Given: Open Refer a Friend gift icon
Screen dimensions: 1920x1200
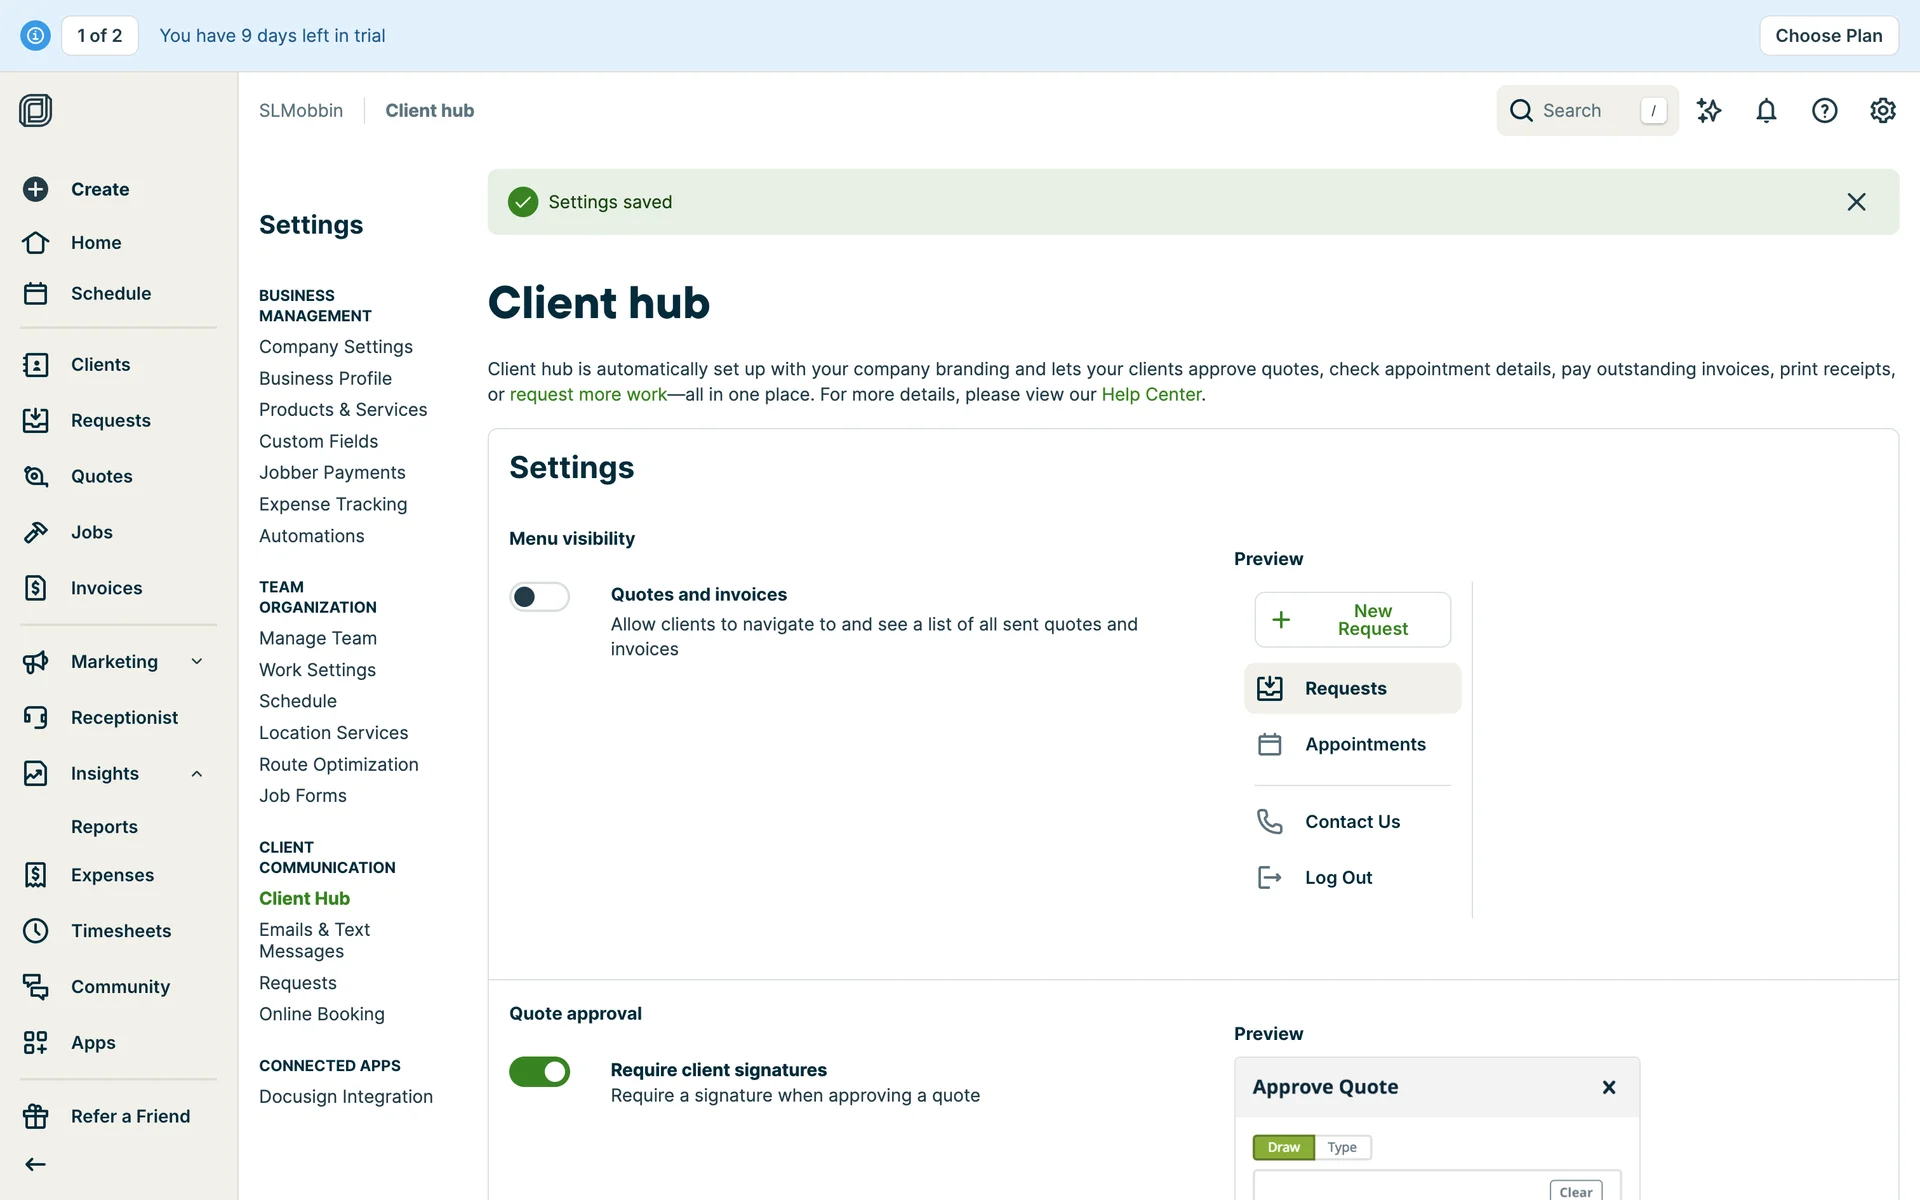Looking at the screenshot, I should [36, 1116].
